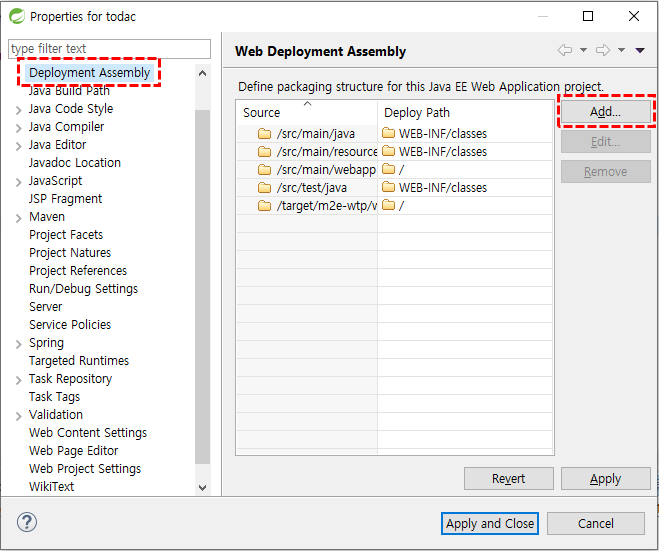Expand the JavaScript node
The height and width of the screenshot is (551, 659).
[18, 182]
